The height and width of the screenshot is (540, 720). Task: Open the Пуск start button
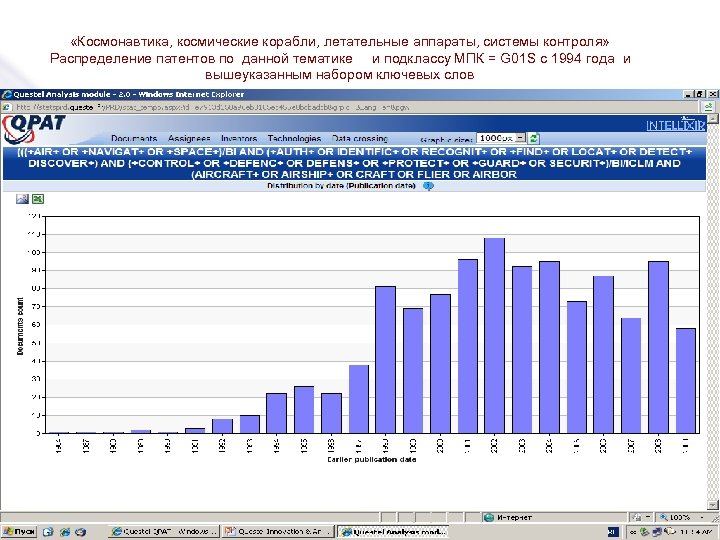[19, 532]
